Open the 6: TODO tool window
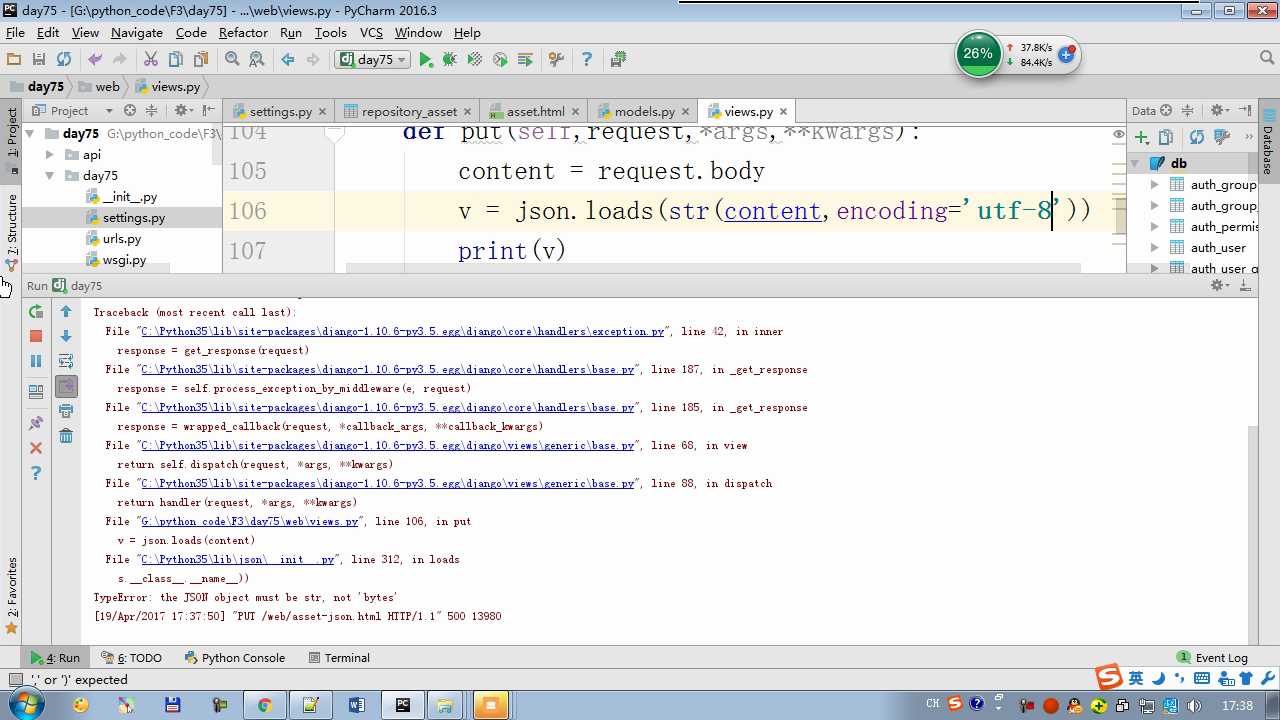 (x=131, y=658)
